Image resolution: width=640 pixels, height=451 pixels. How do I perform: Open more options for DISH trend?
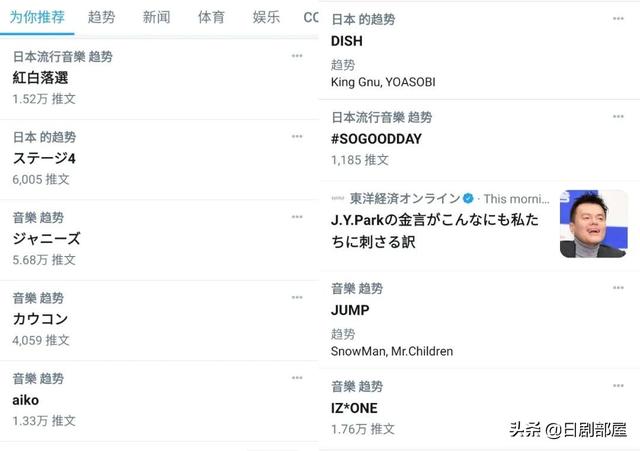pyautogui.click(x=618, y=18)
